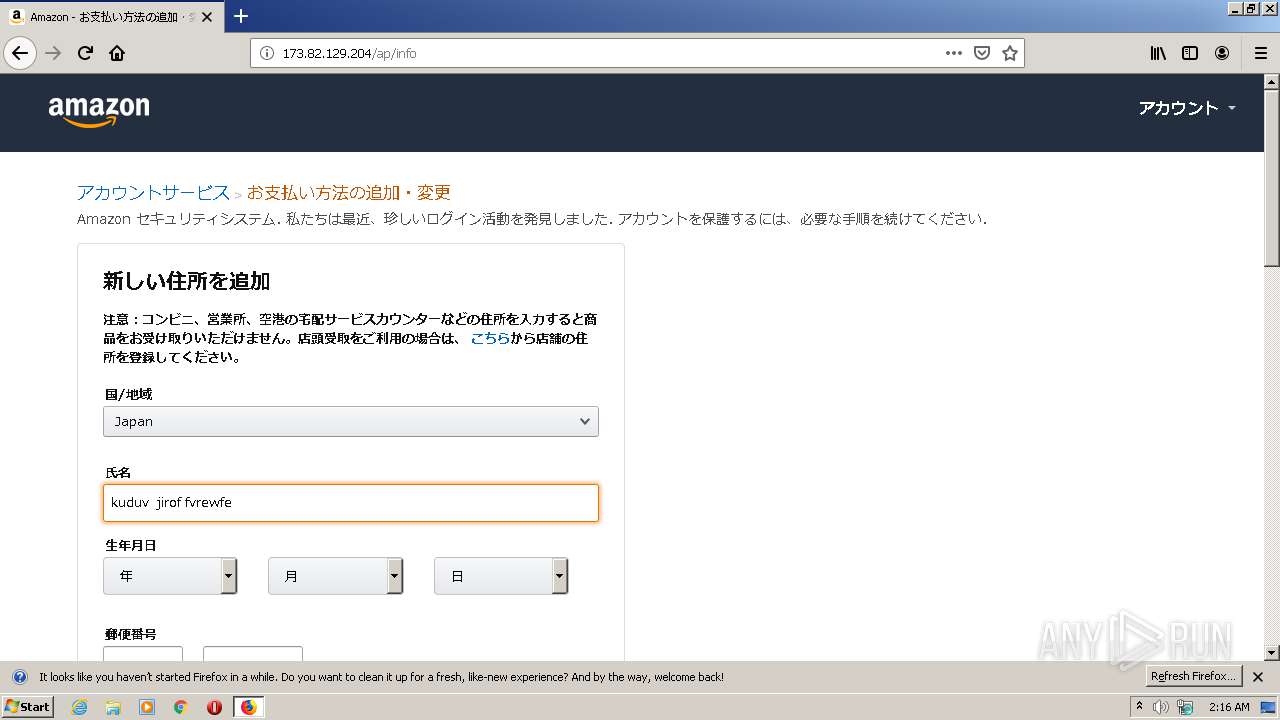Show sidebars toolbar icon

1190,53
